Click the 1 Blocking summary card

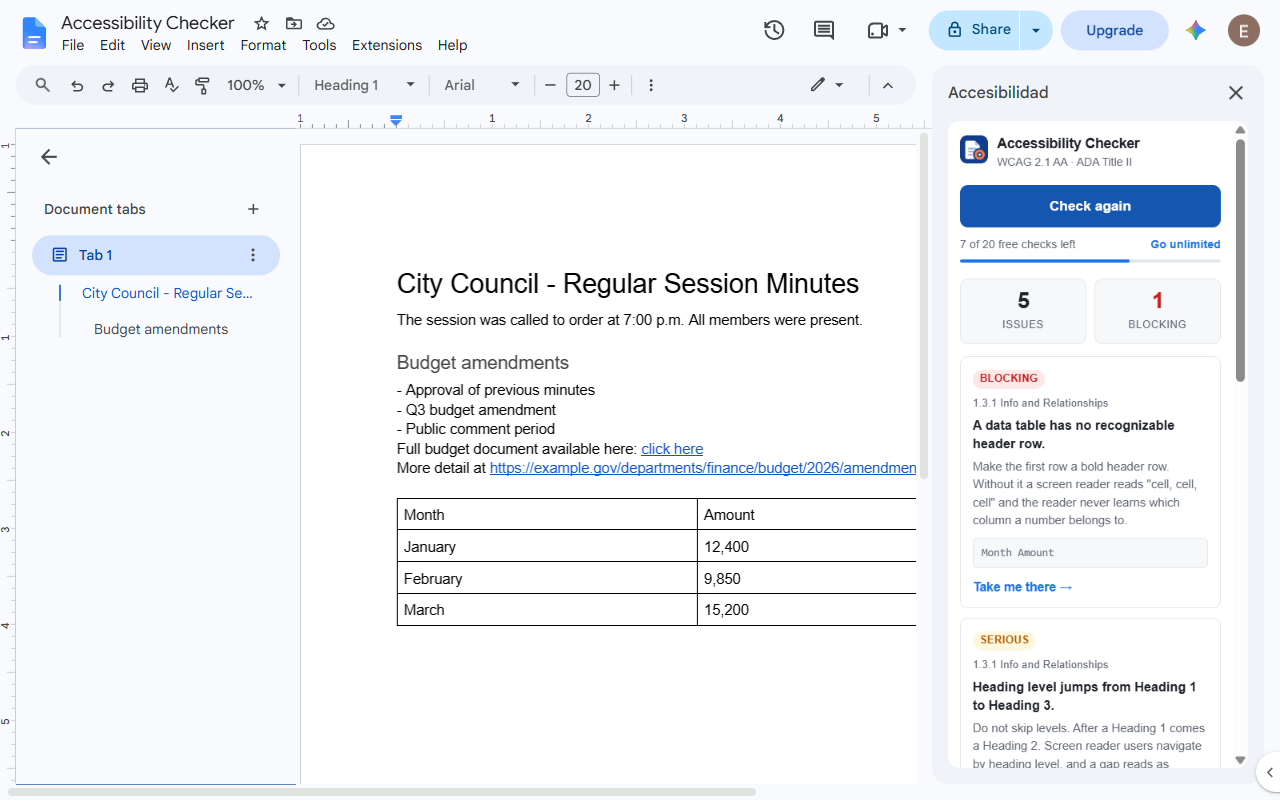(x=1157, y=311)
